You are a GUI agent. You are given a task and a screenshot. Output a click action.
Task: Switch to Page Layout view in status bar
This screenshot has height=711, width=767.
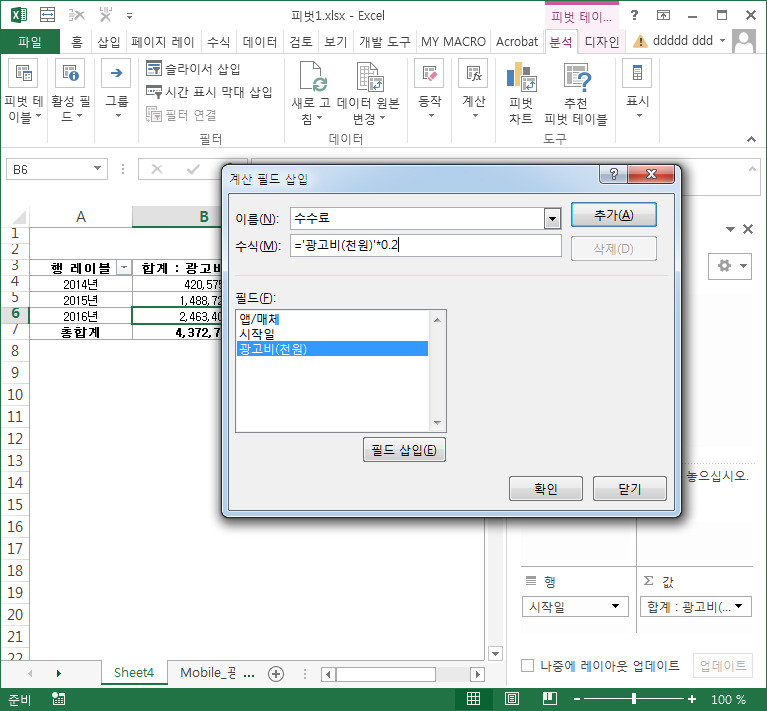(x=512, y=699)
